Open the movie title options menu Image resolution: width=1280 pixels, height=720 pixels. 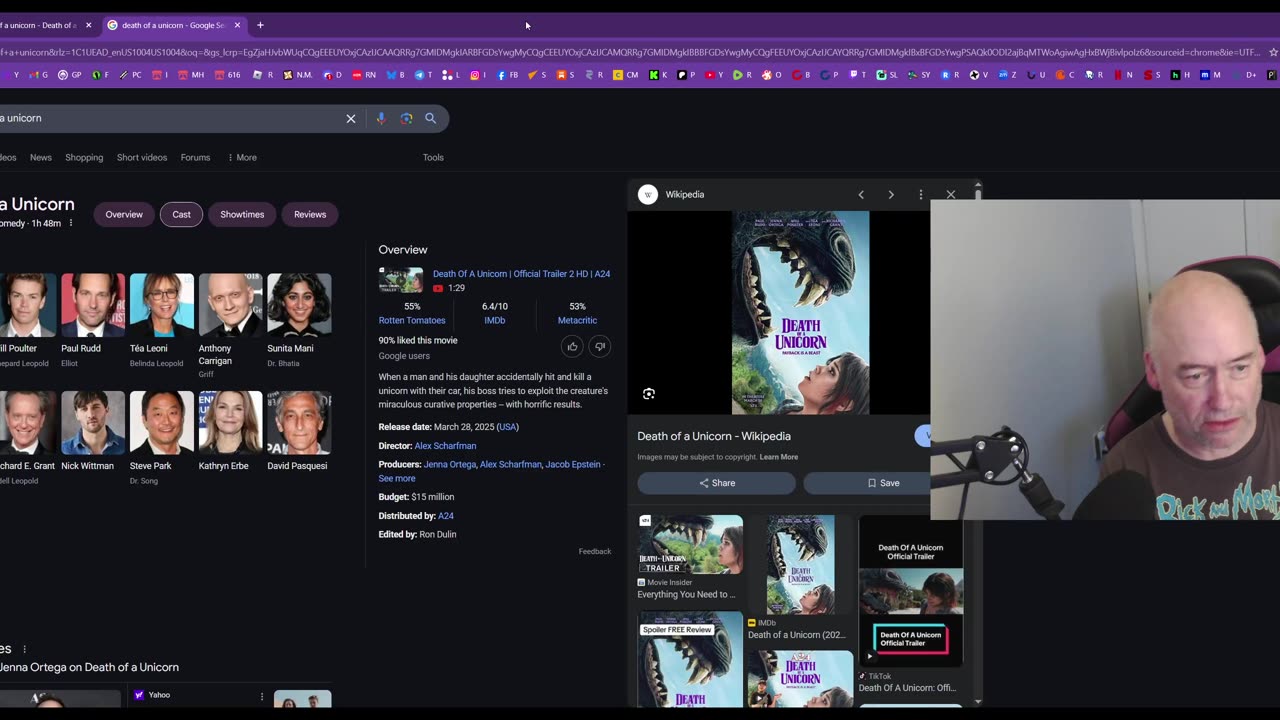(70, 223)
